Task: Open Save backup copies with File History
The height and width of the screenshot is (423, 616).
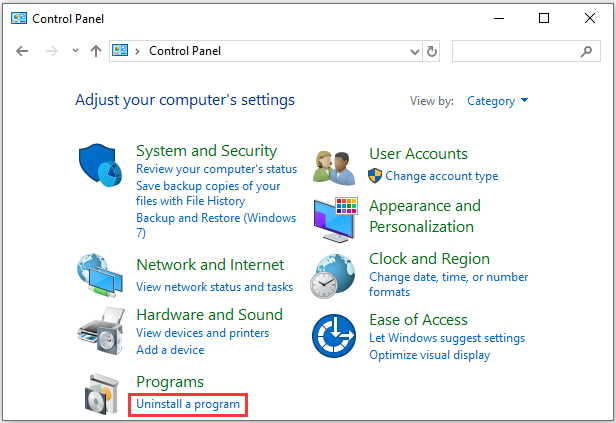Action: tap(208, 193)
